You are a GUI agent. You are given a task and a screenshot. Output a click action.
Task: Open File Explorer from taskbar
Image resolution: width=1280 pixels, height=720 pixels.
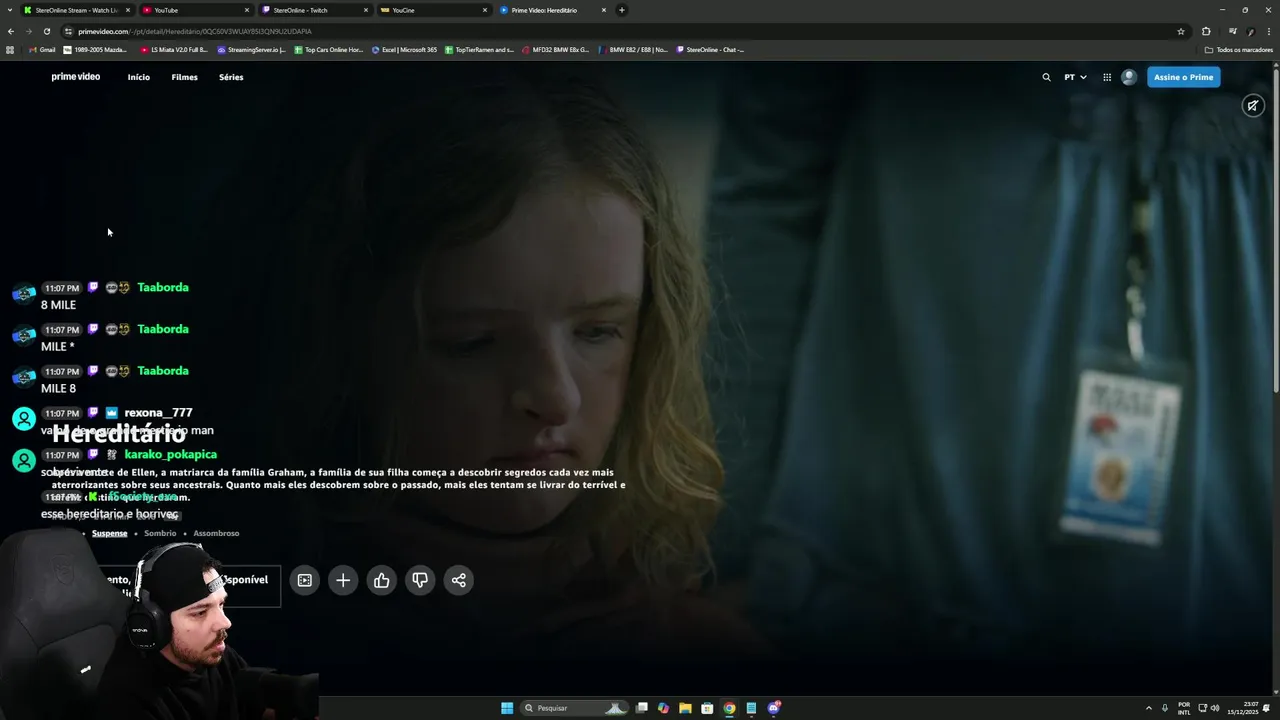point(685,708)
